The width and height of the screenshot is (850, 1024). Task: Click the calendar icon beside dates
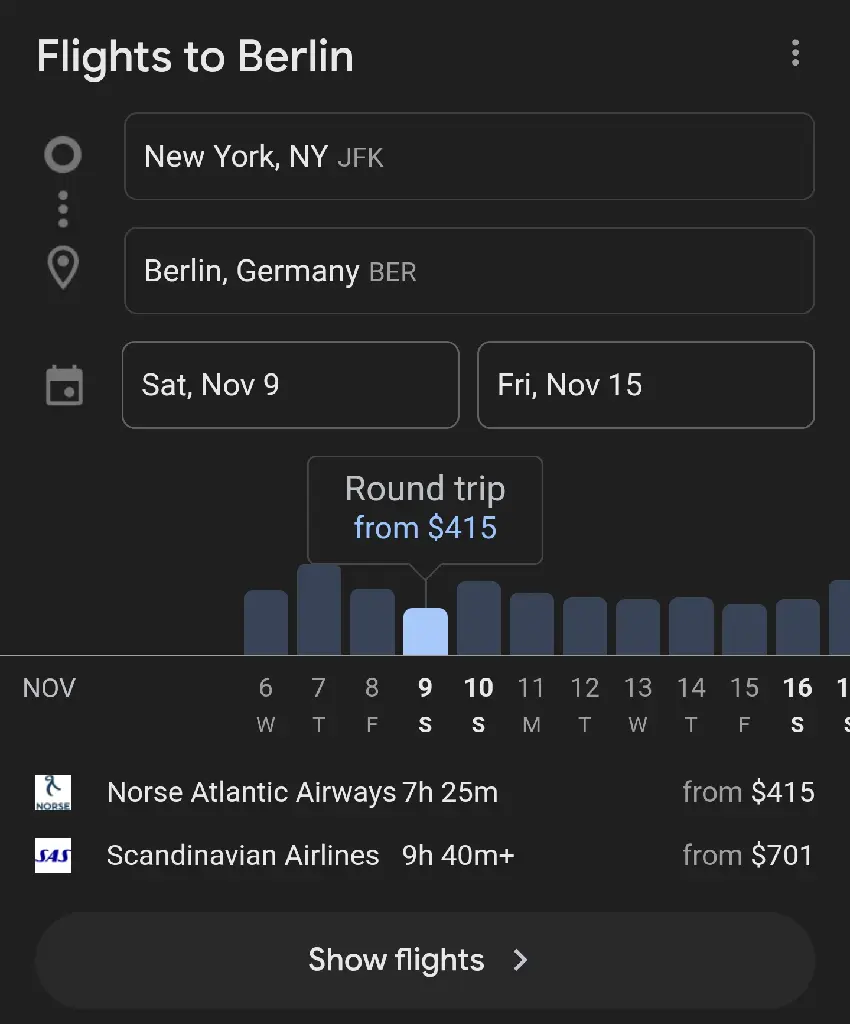tap(64, 385)
